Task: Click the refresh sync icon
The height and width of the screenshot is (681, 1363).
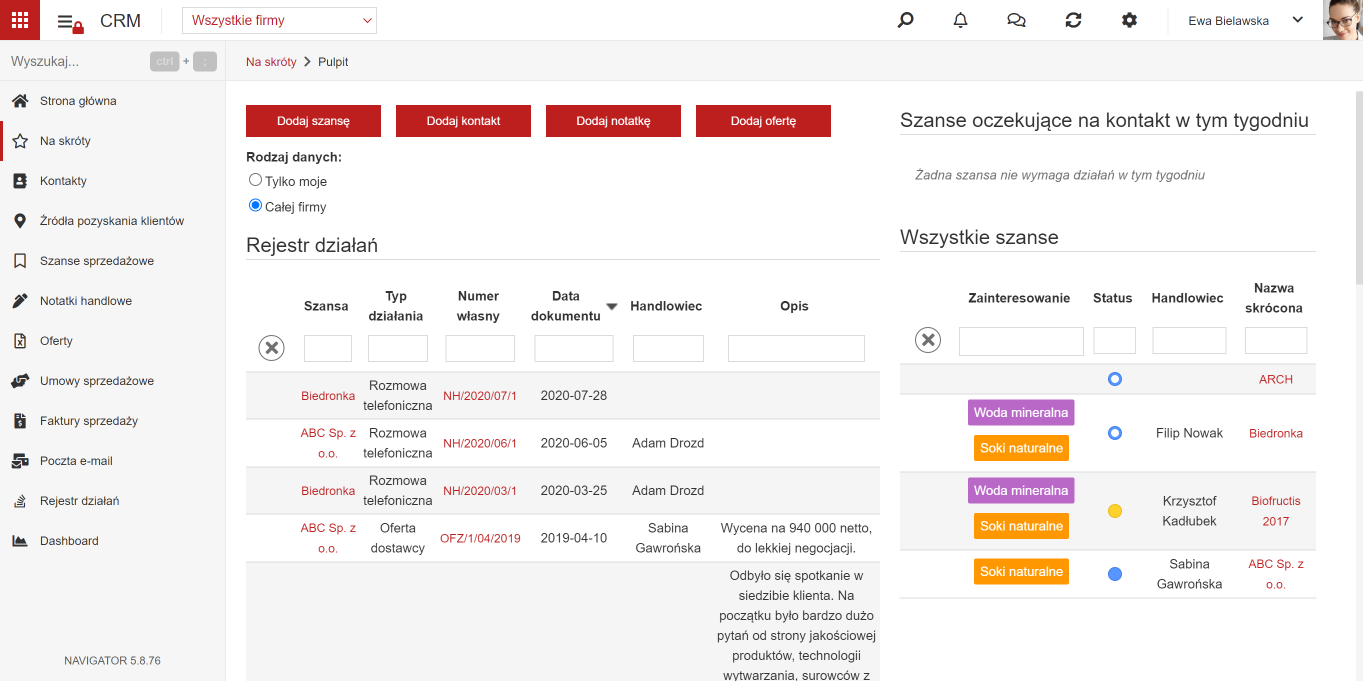Action: point(1073,20)
